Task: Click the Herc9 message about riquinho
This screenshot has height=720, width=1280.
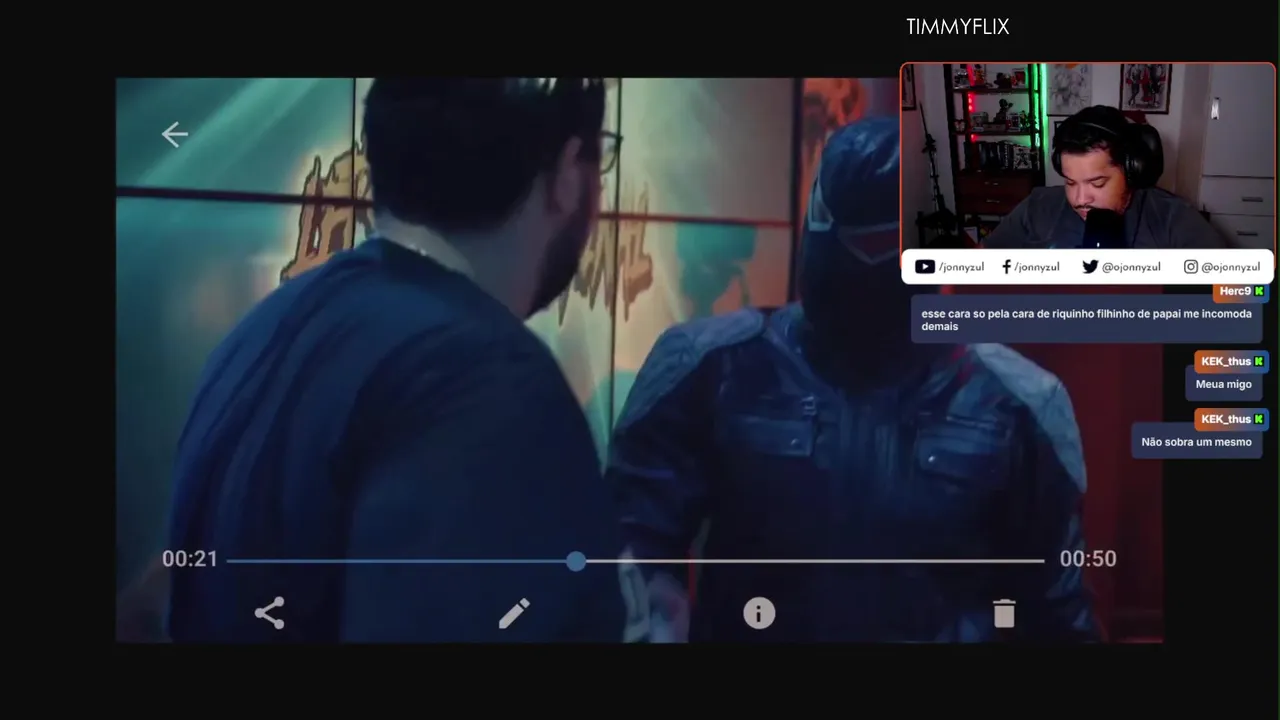Action: pyautogui.click(x=1086, y=320)
